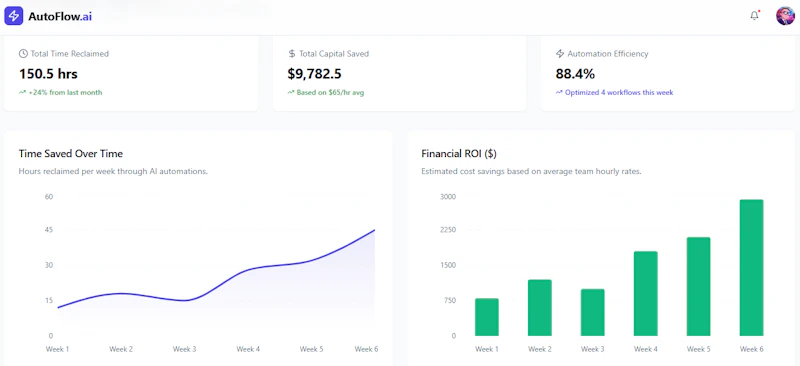The width and height of the screenshot is (800, 366).
Task: Click Week 5 label under Financial ROI bars
Action: pyautogui.click(x=698, y=349)
